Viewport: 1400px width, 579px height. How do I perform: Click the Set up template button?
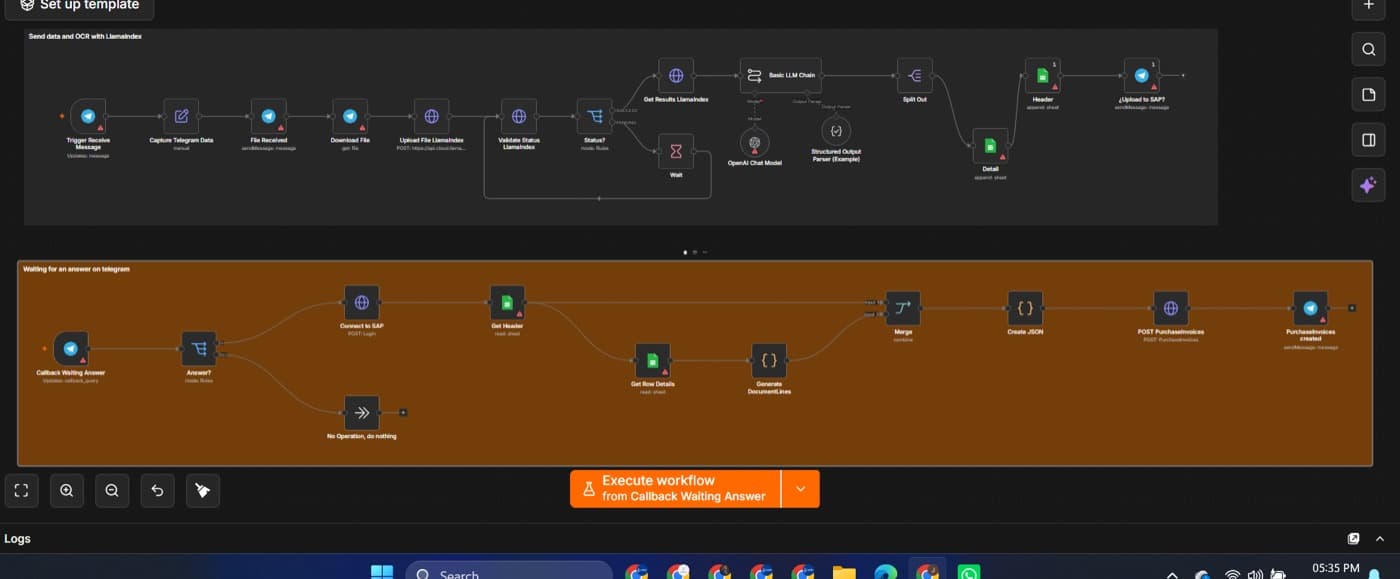point(79,6)
